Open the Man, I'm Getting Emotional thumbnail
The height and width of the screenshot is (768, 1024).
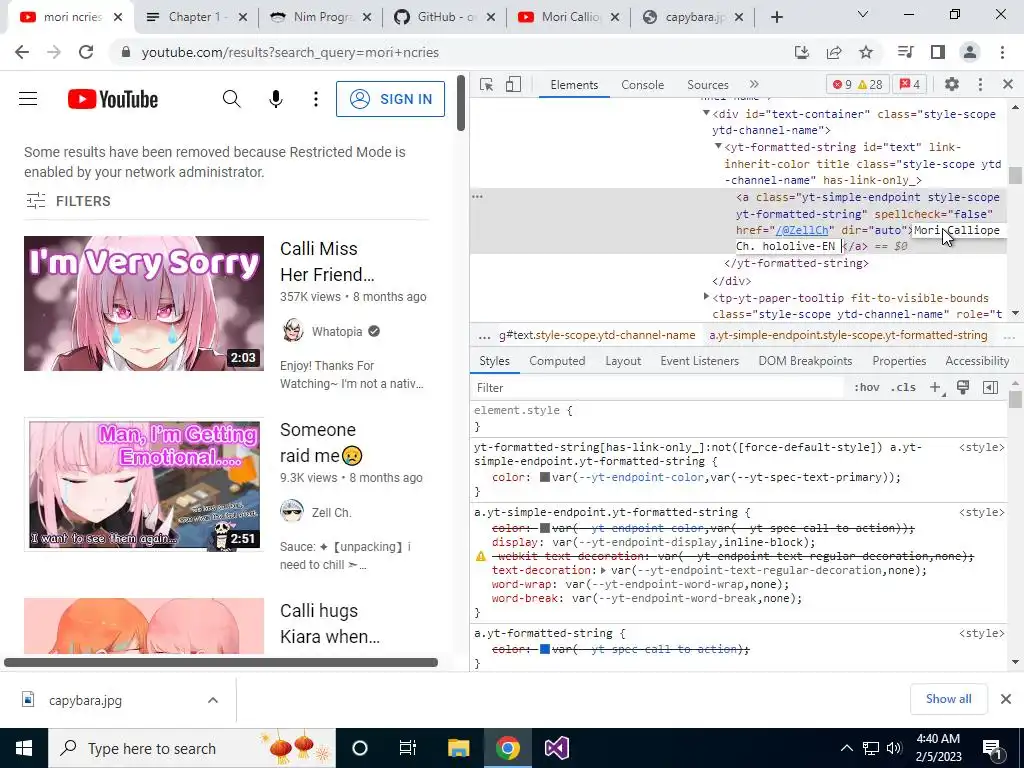144,485
